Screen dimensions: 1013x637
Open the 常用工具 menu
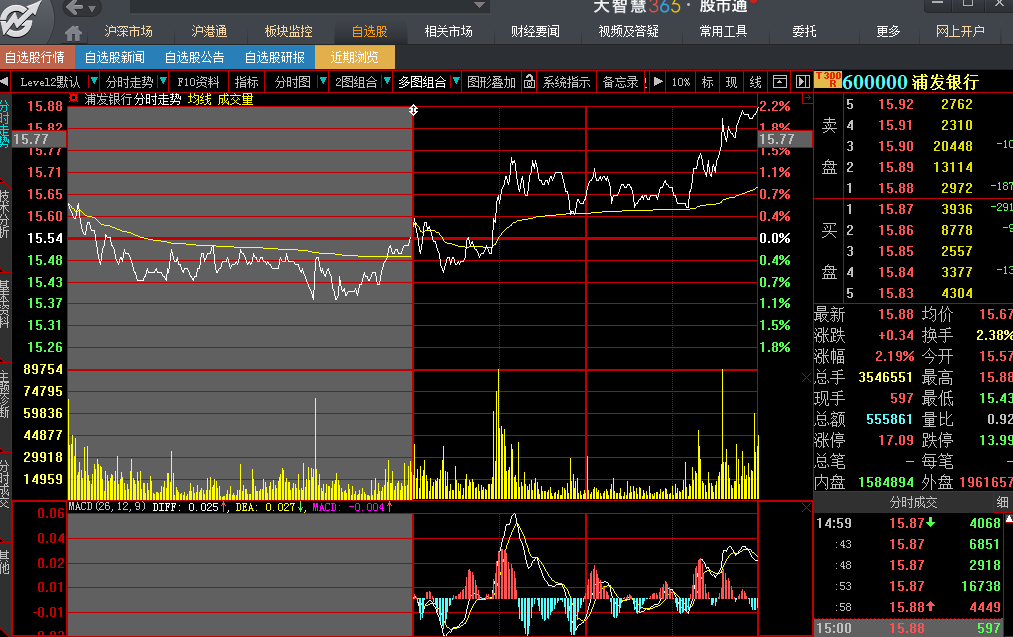pos(724,31)
